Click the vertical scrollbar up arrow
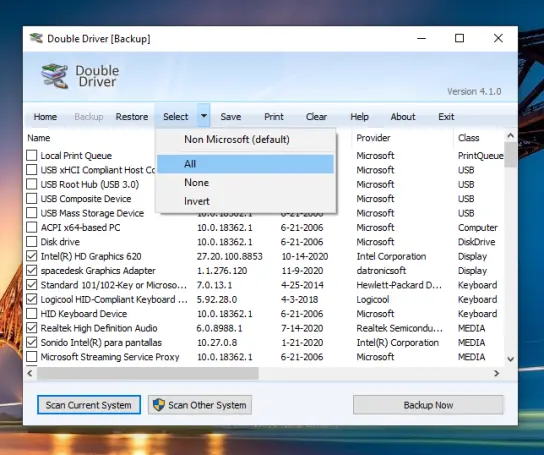This screenshot has height=455, width=544. (510, 136)
